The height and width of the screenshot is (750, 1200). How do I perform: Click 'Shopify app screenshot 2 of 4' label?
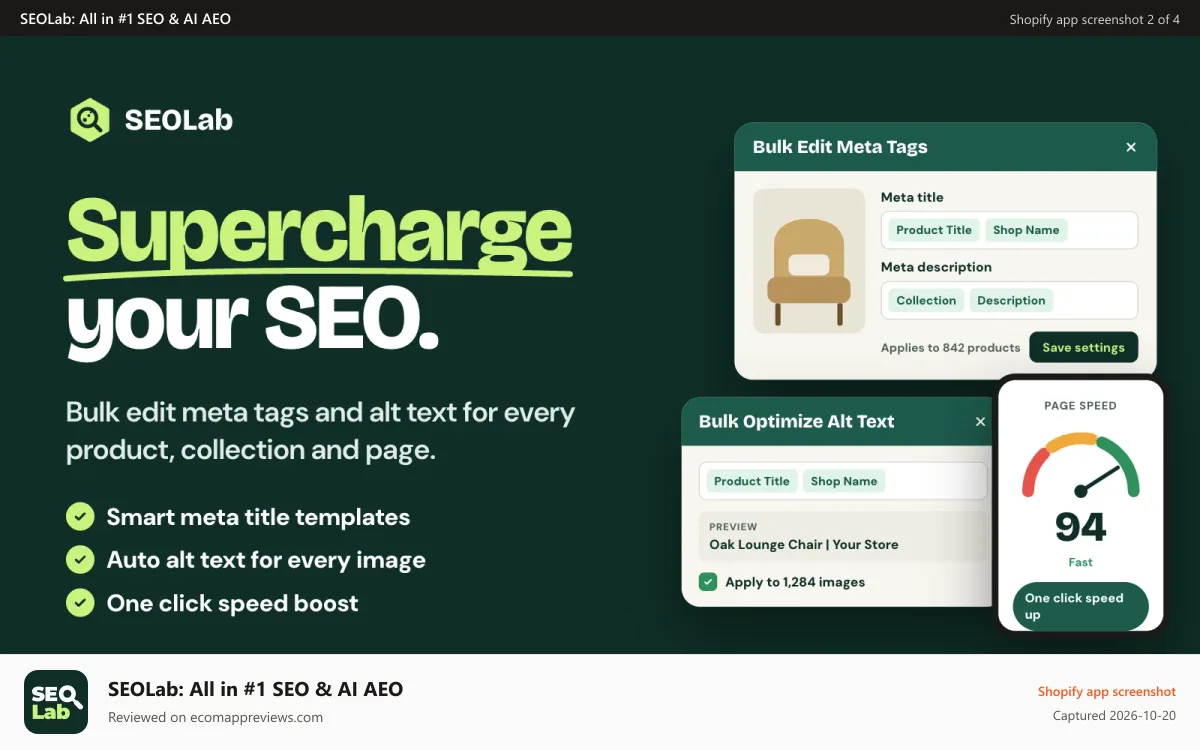point(1094,19)
